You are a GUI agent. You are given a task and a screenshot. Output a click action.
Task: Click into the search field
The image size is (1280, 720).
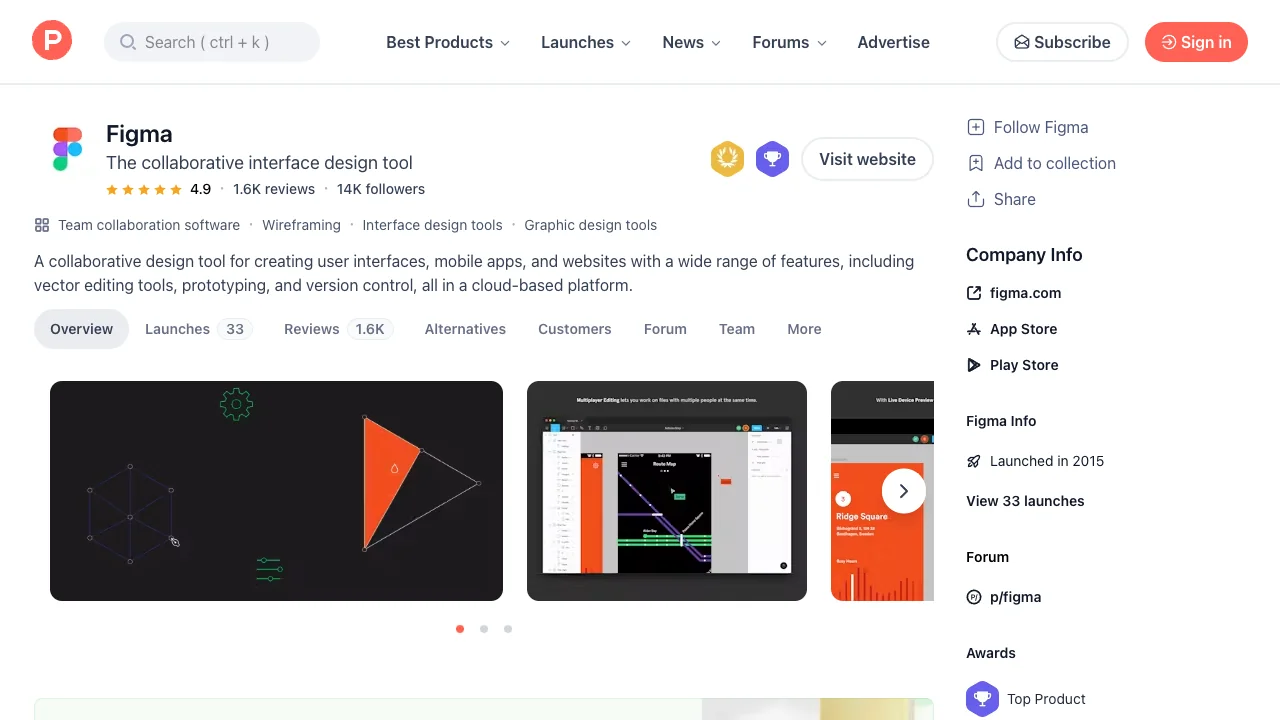(x=212, y=42)
